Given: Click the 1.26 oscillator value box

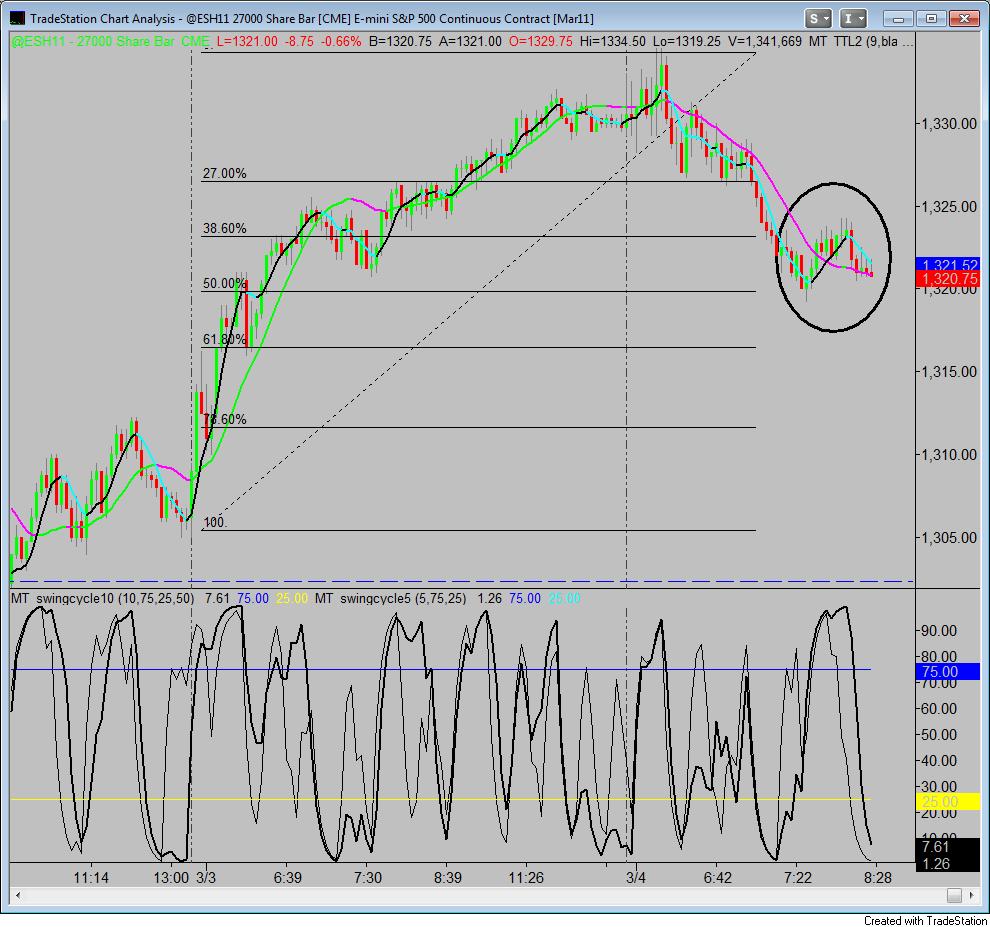Looking at the screenshot, I should 947,864.
